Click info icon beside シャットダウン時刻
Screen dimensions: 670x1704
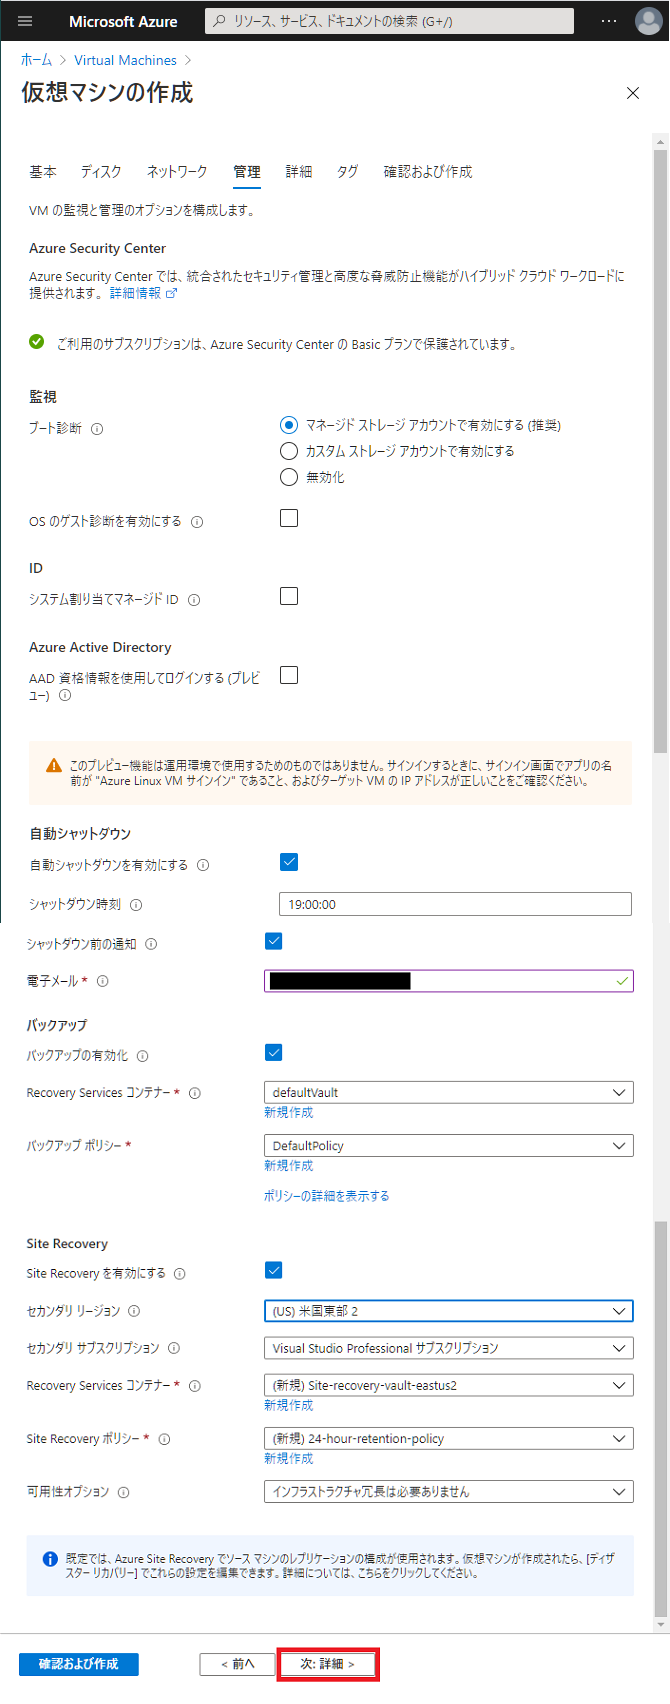(x=136, y=905)
